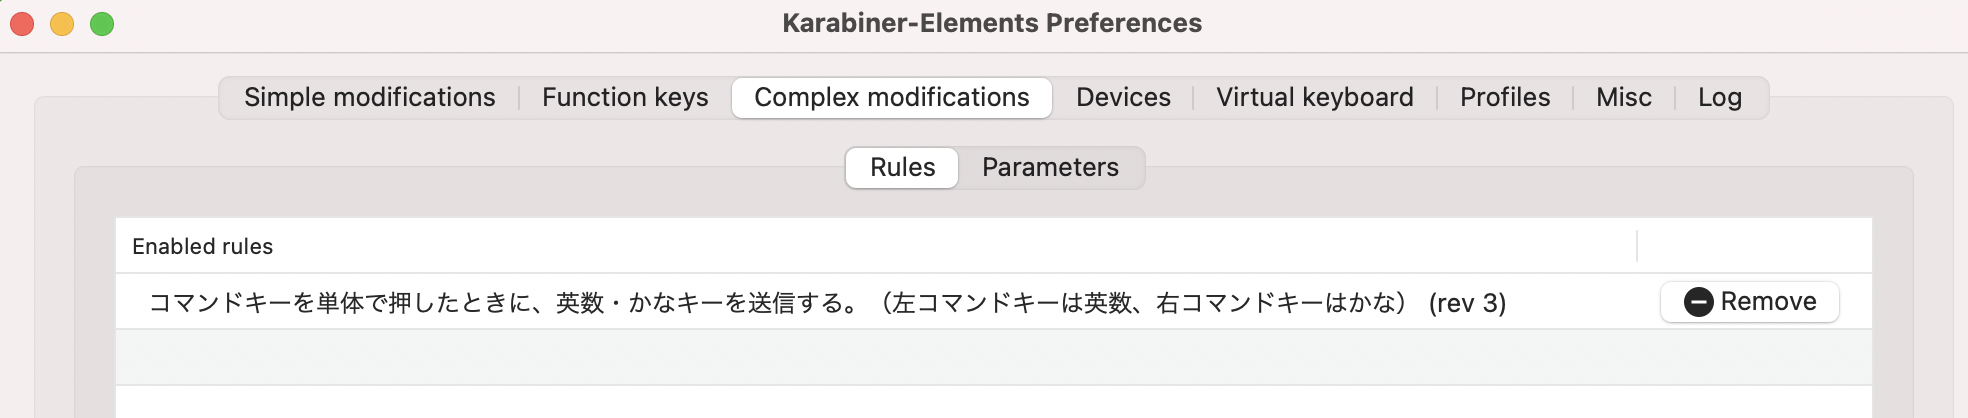1968x418 pixels.
Task: Click the Karabiner-Elements Preferences title text
Action: pyautogui.click(x=992, y=23)
